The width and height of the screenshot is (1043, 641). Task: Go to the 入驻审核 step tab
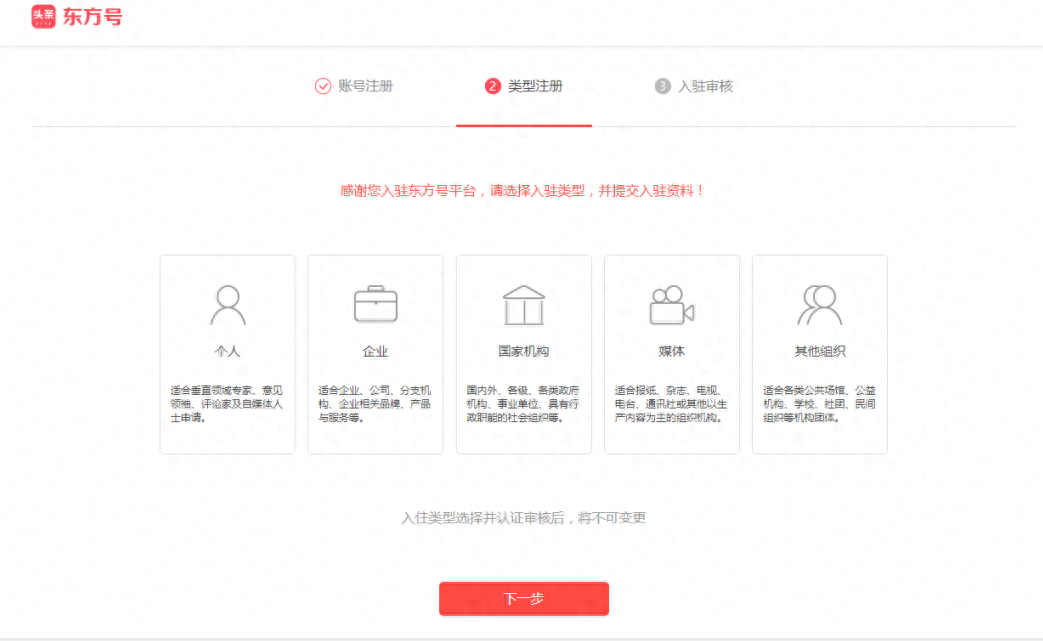(x=705, y=86)
